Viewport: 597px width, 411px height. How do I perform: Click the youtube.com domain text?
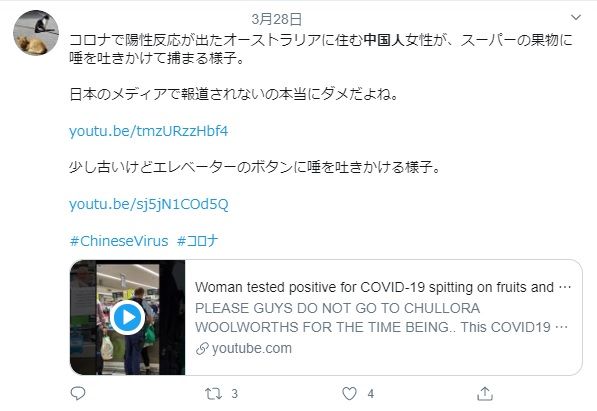[252, 349]
